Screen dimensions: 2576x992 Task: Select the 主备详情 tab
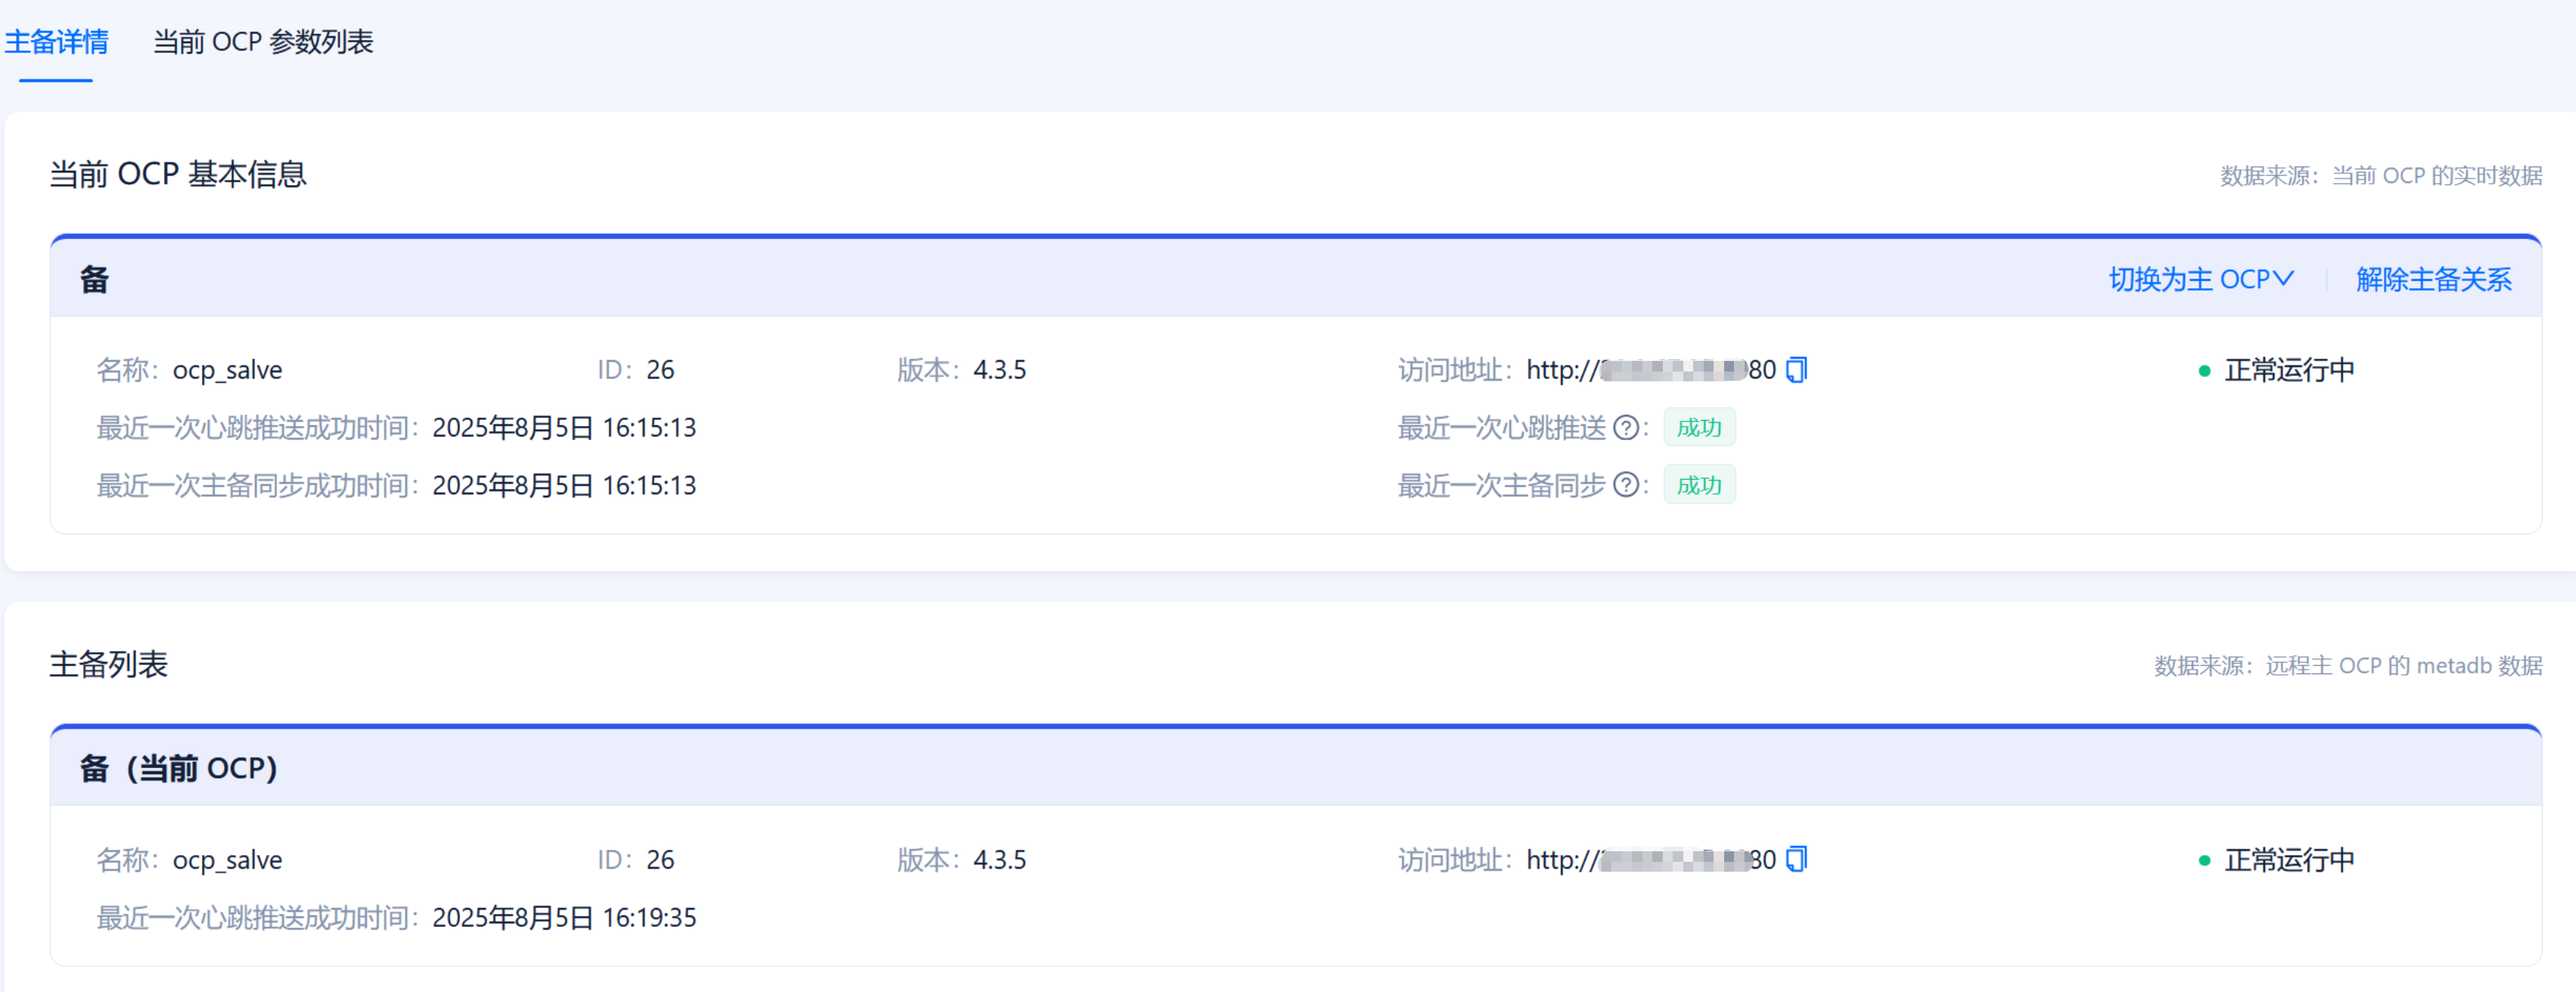click(56, 42)
